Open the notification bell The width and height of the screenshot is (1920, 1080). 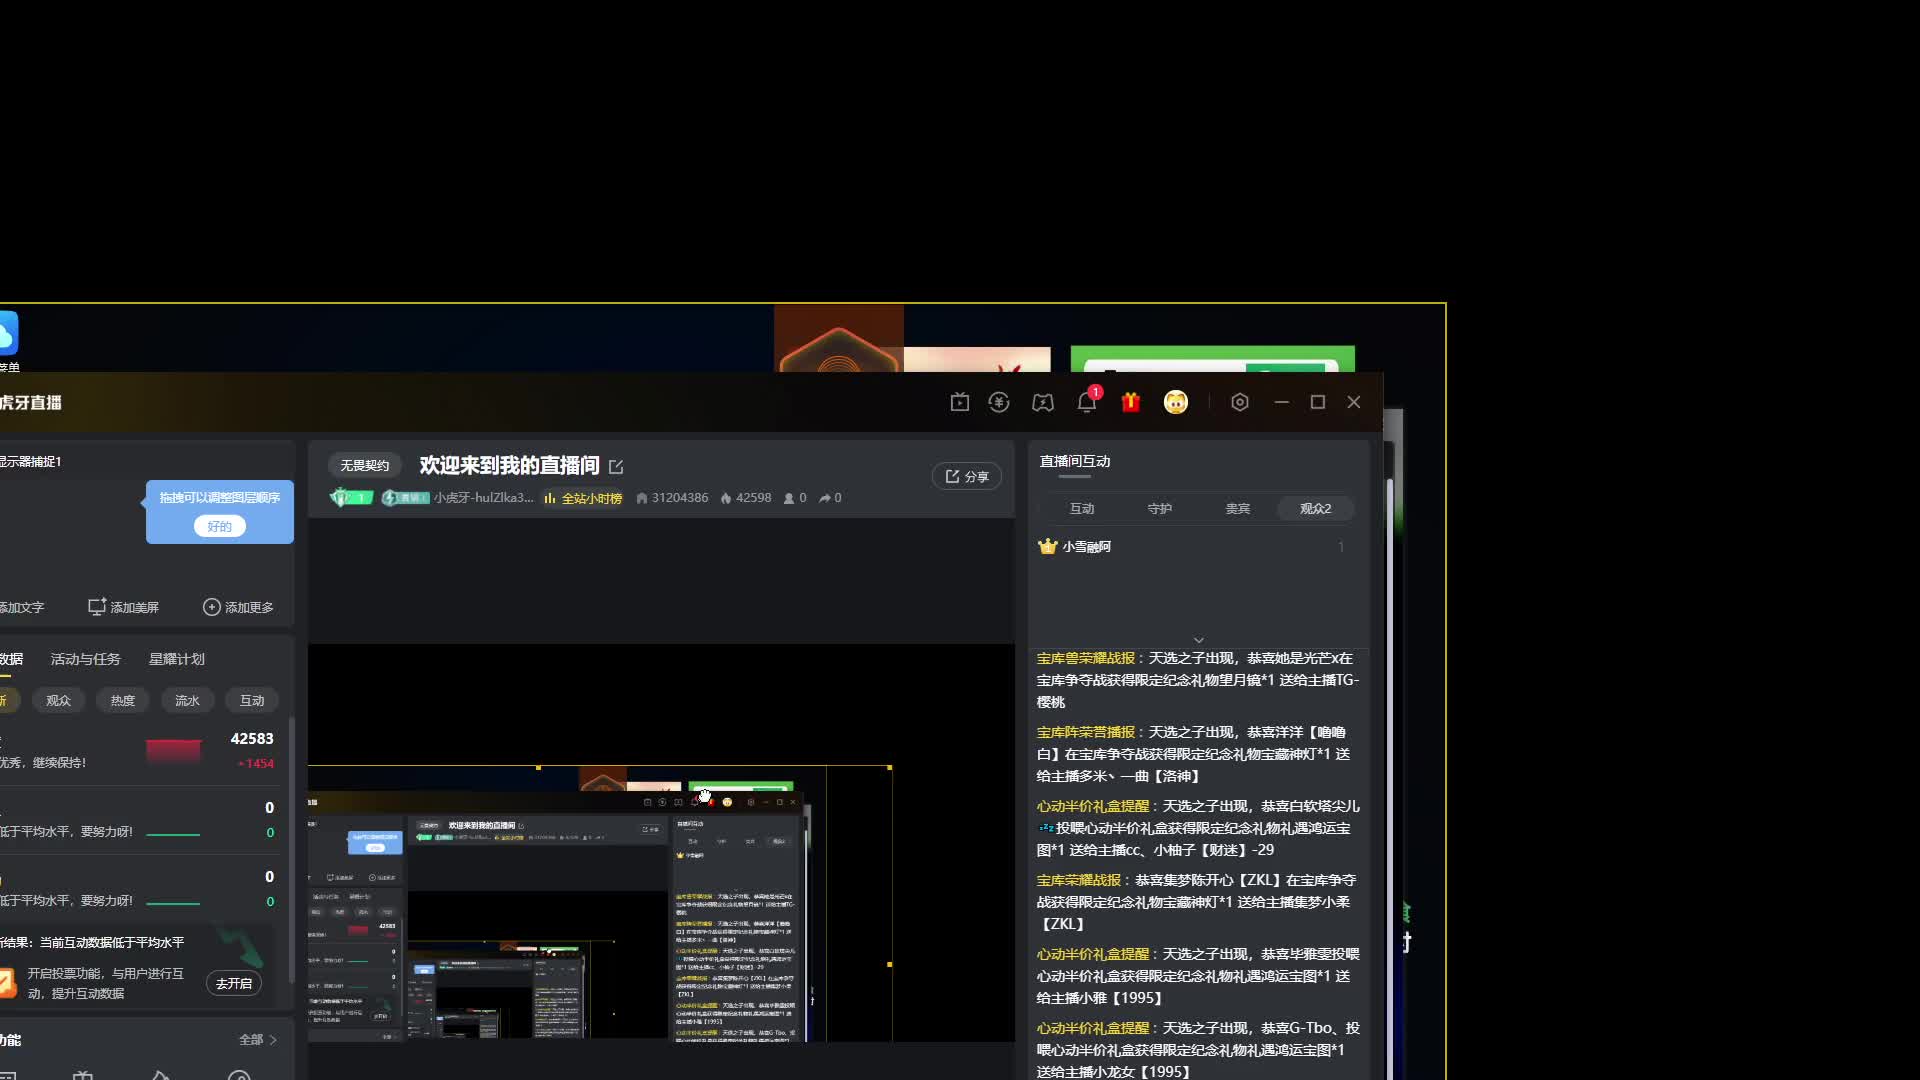[1087, 402]
